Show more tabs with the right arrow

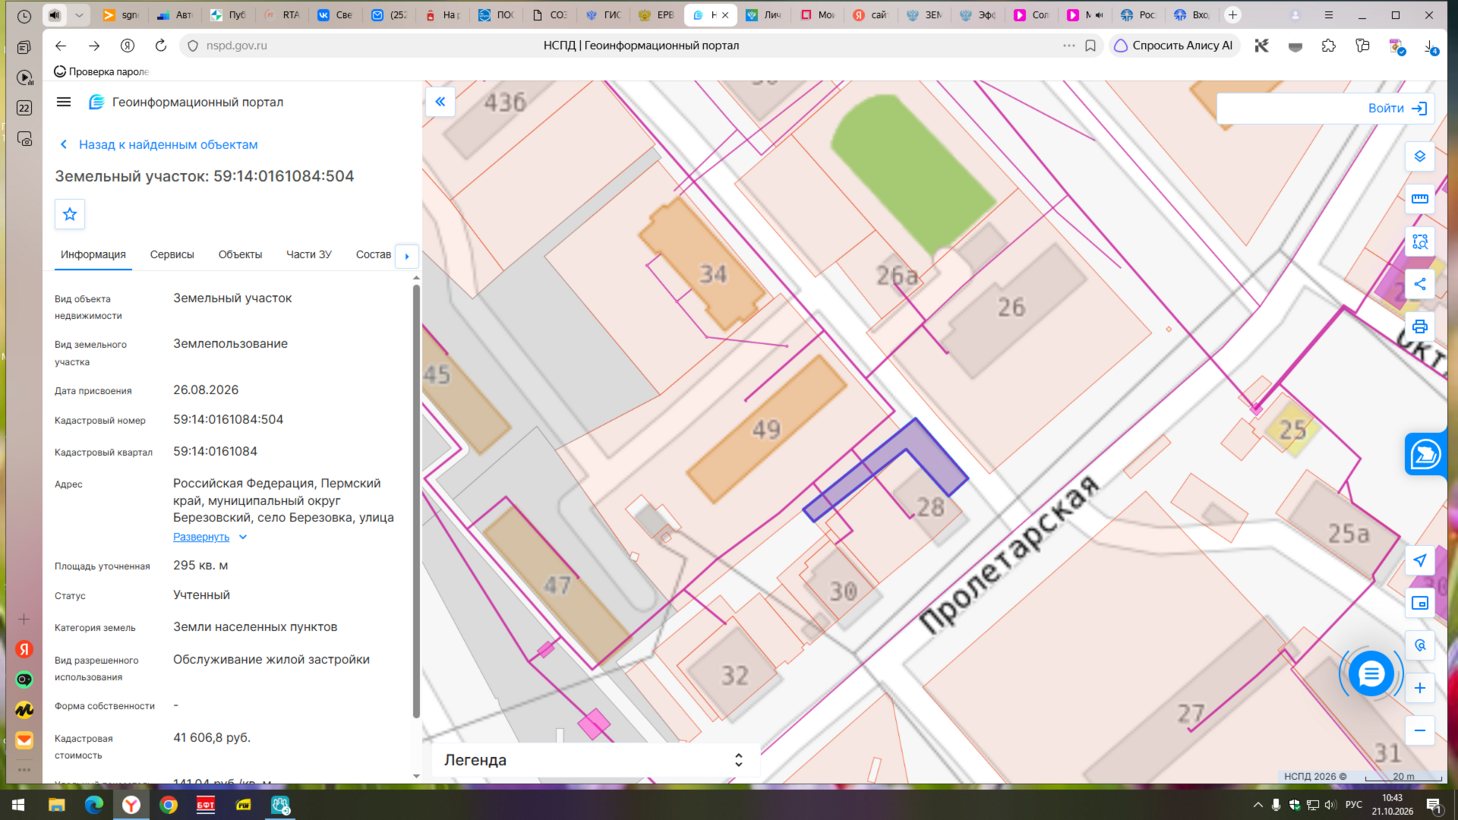(x=407, y=256)
